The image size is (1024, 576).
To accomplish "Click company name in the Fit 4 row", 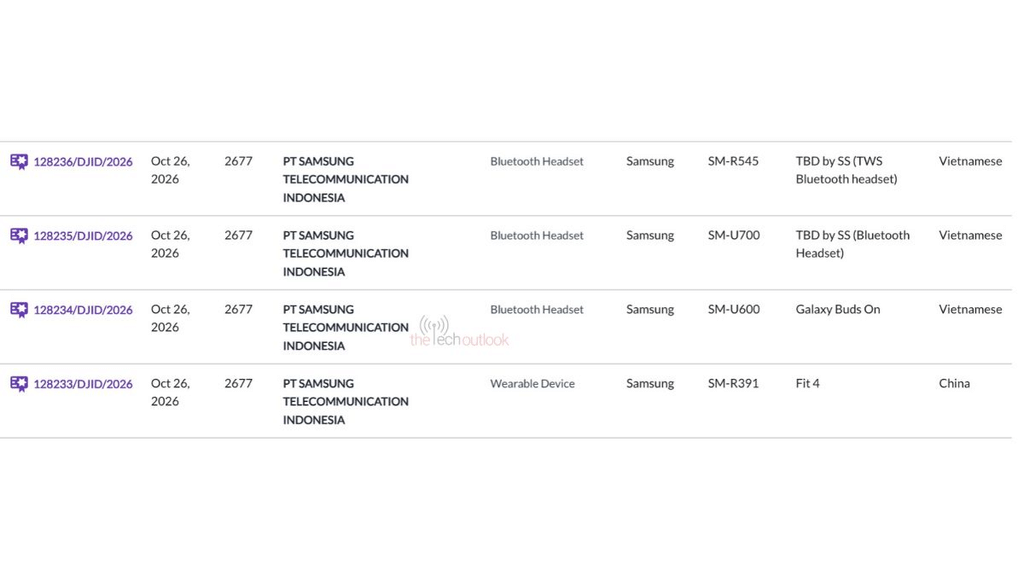I will (345, 402).
